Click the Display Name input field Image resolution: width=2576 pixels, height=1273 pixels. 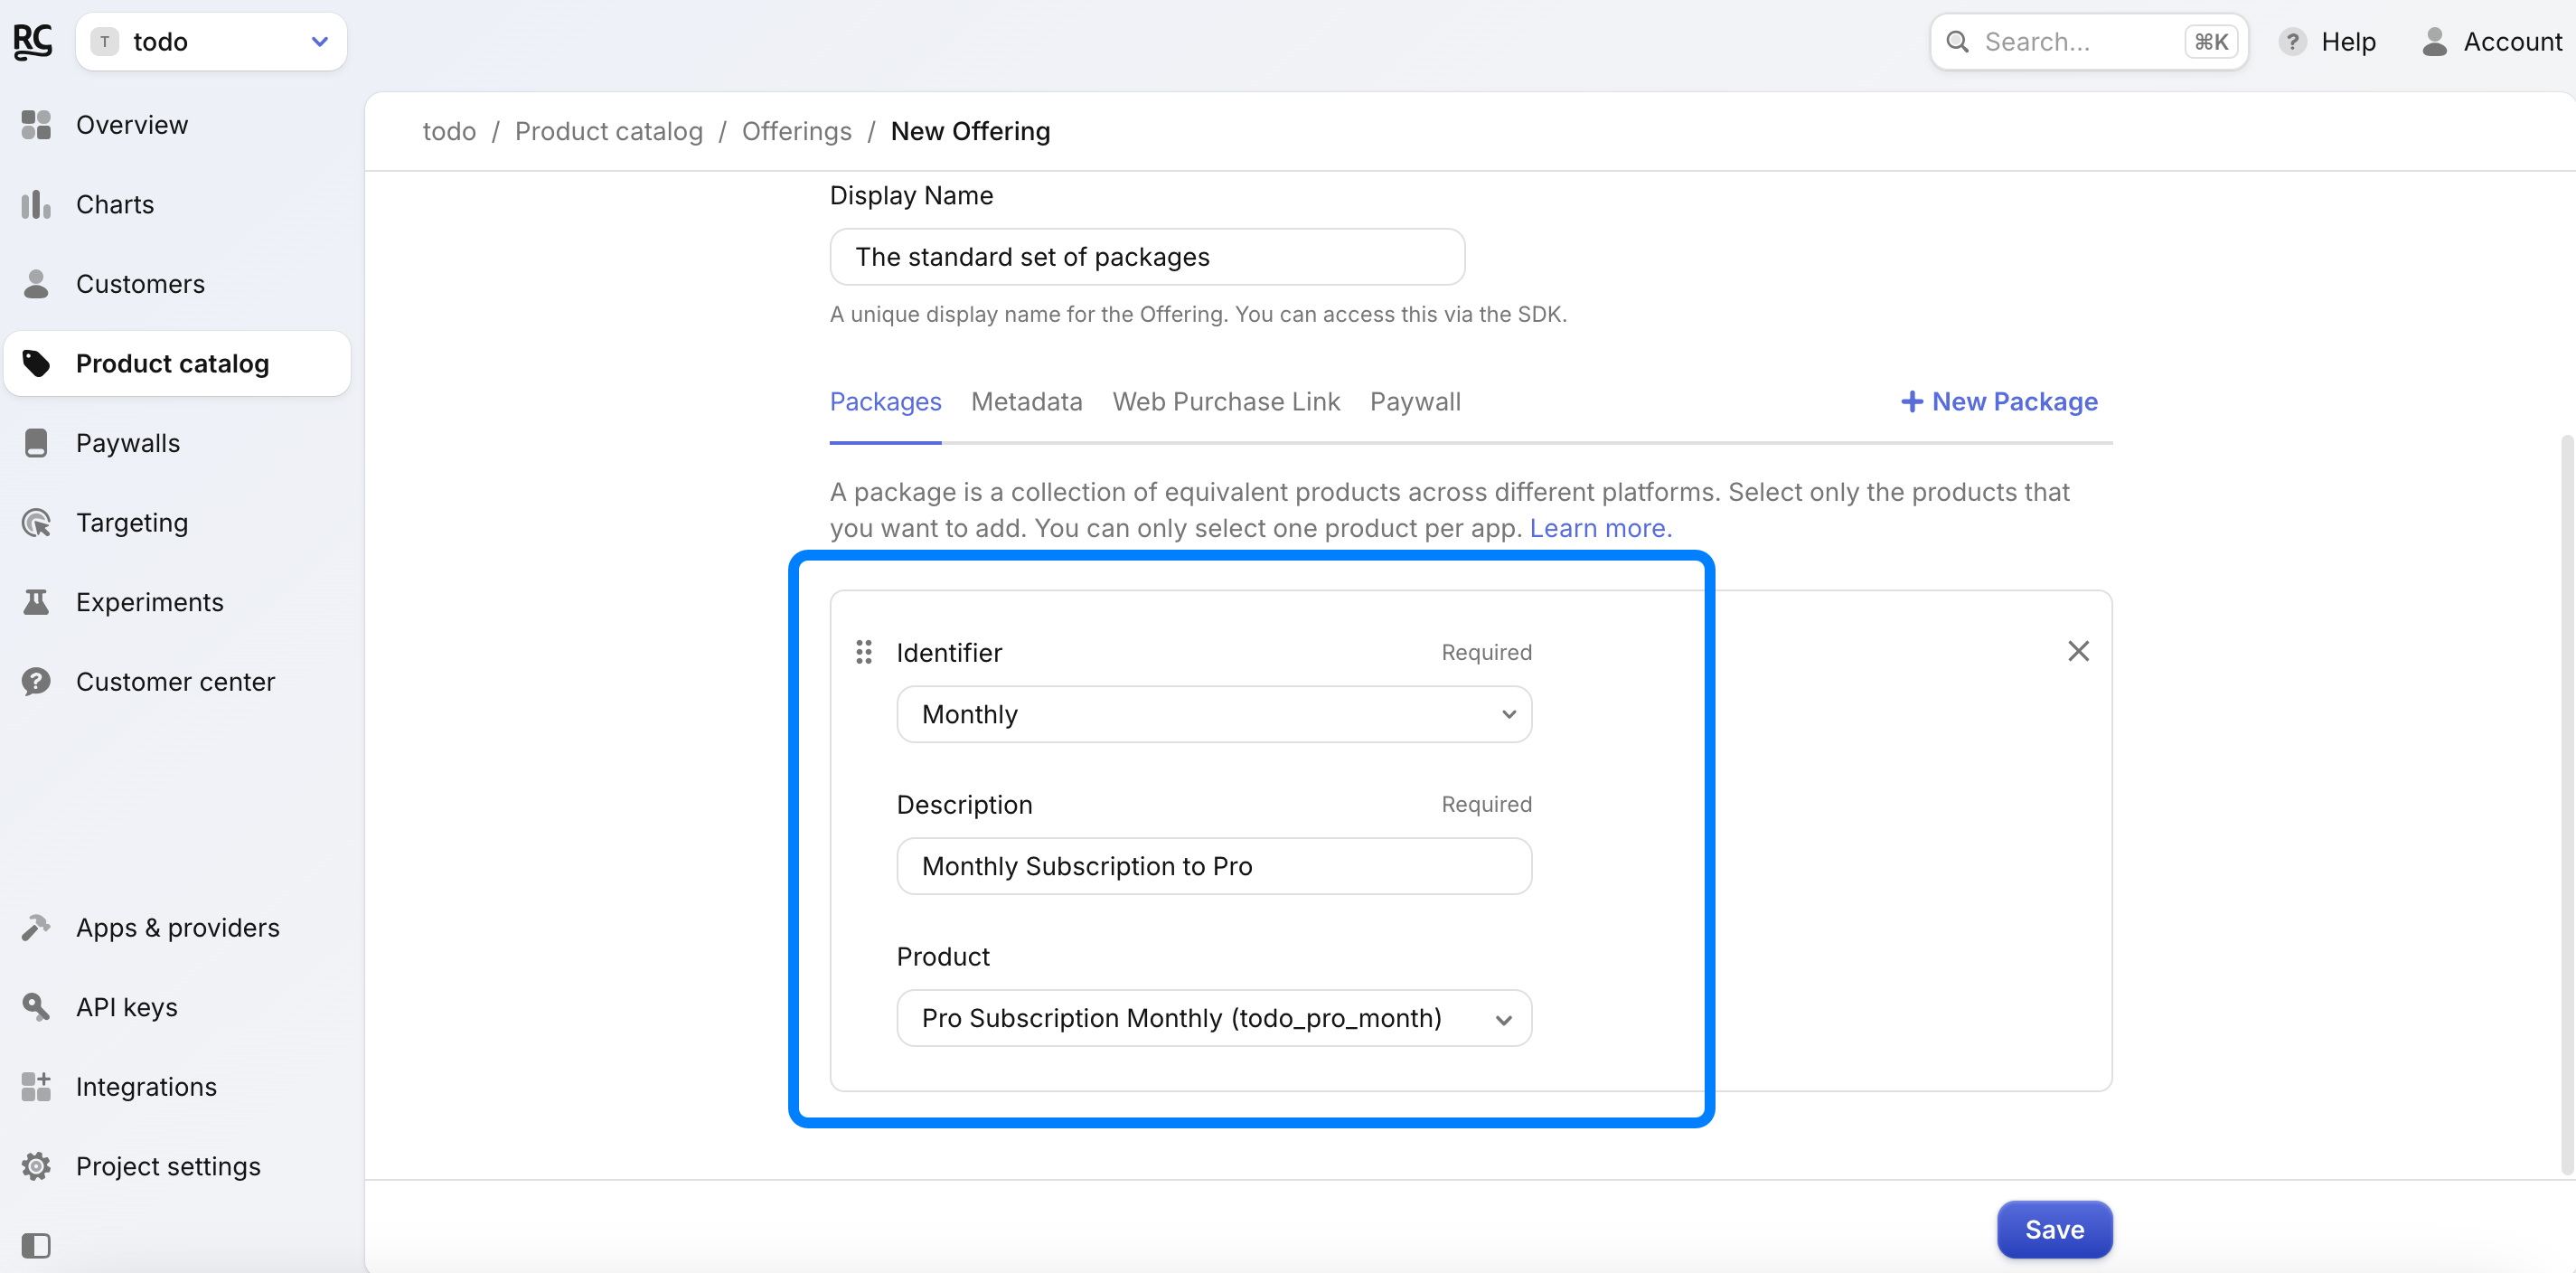click(1146, 257)
